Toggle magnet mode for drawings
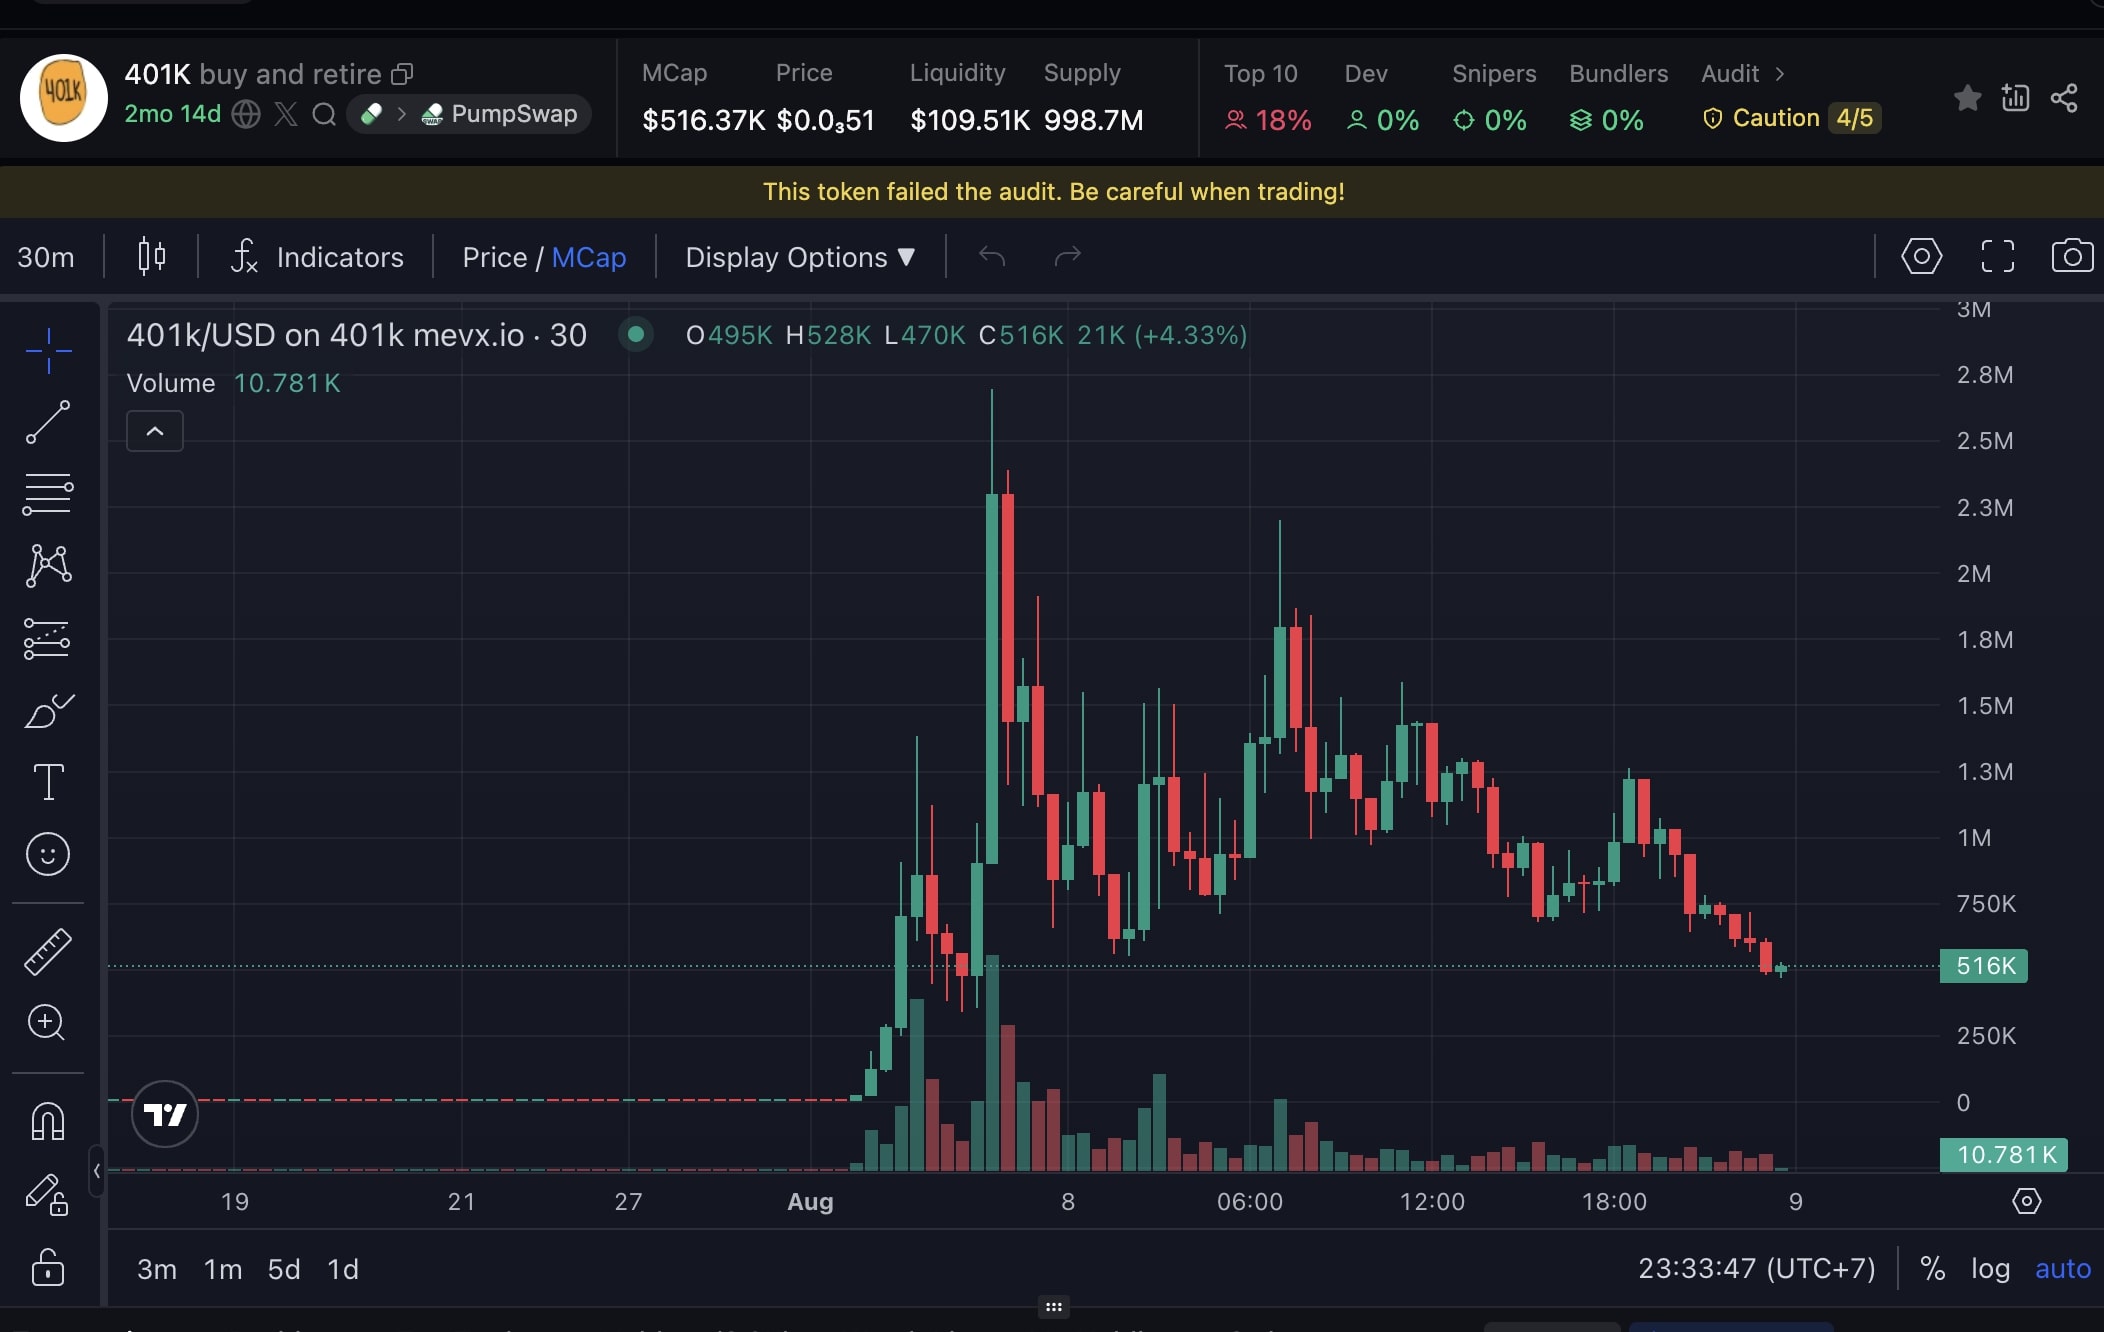The width and height of the screenshot is (2104, 1332). (x=48, y=1121)
